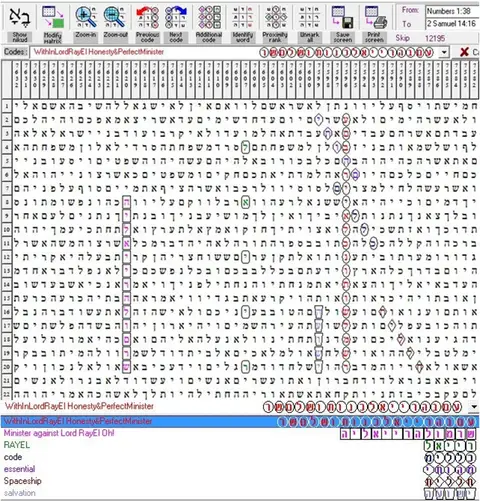This screenshot has width=480, height=501.
Task: Go to the Previous code
Action: (147, 17)
